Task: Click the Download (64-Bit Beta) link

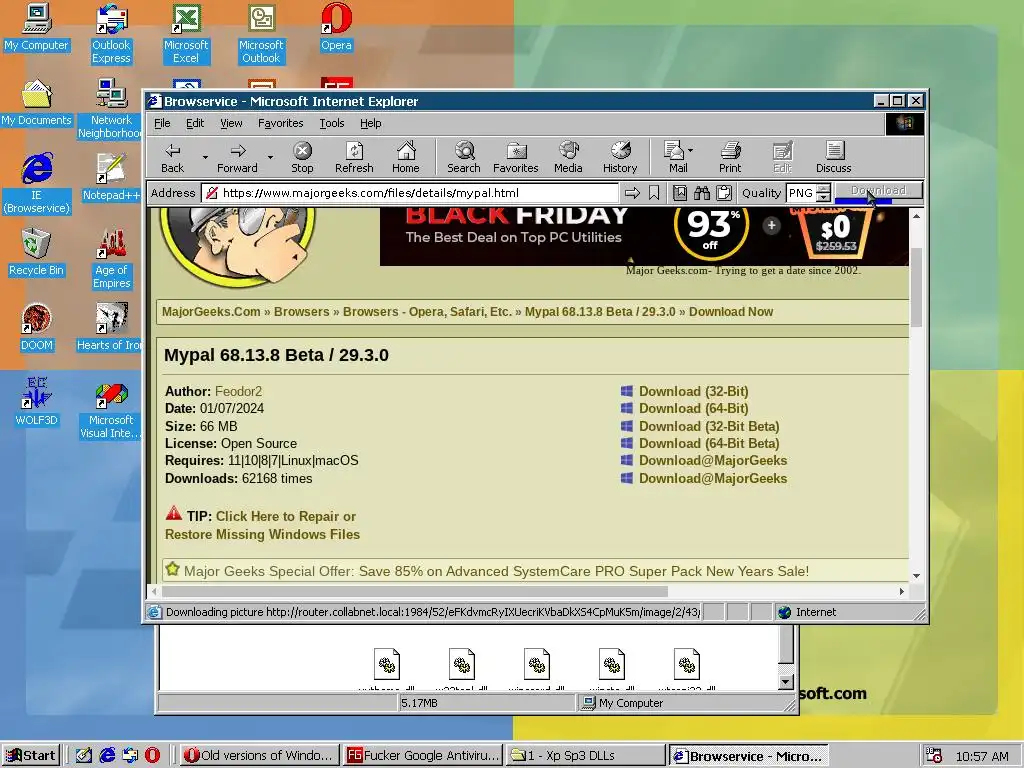Action: (709, 443)
